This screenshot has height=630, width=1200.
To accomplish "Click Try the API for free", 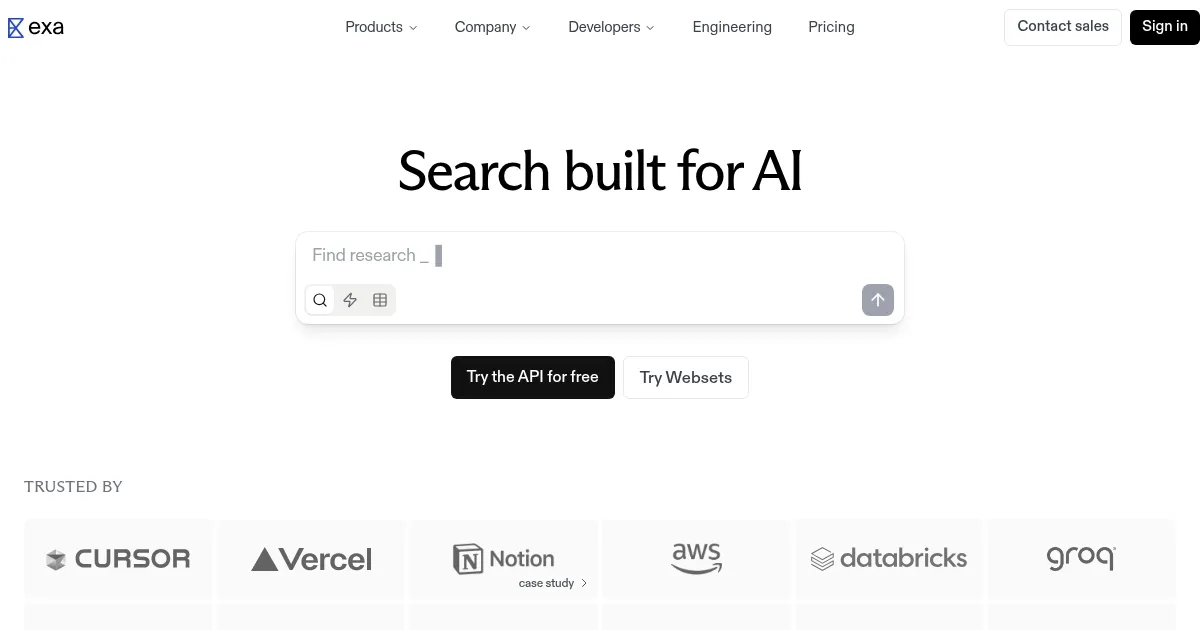I will (532, 377).
